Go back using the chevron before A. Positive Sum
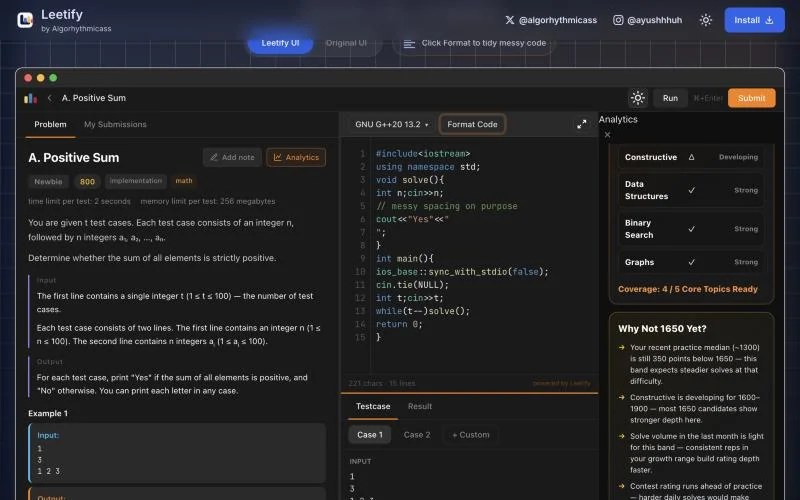This screenshot has height=500, width=800. [x=49, y=98]
